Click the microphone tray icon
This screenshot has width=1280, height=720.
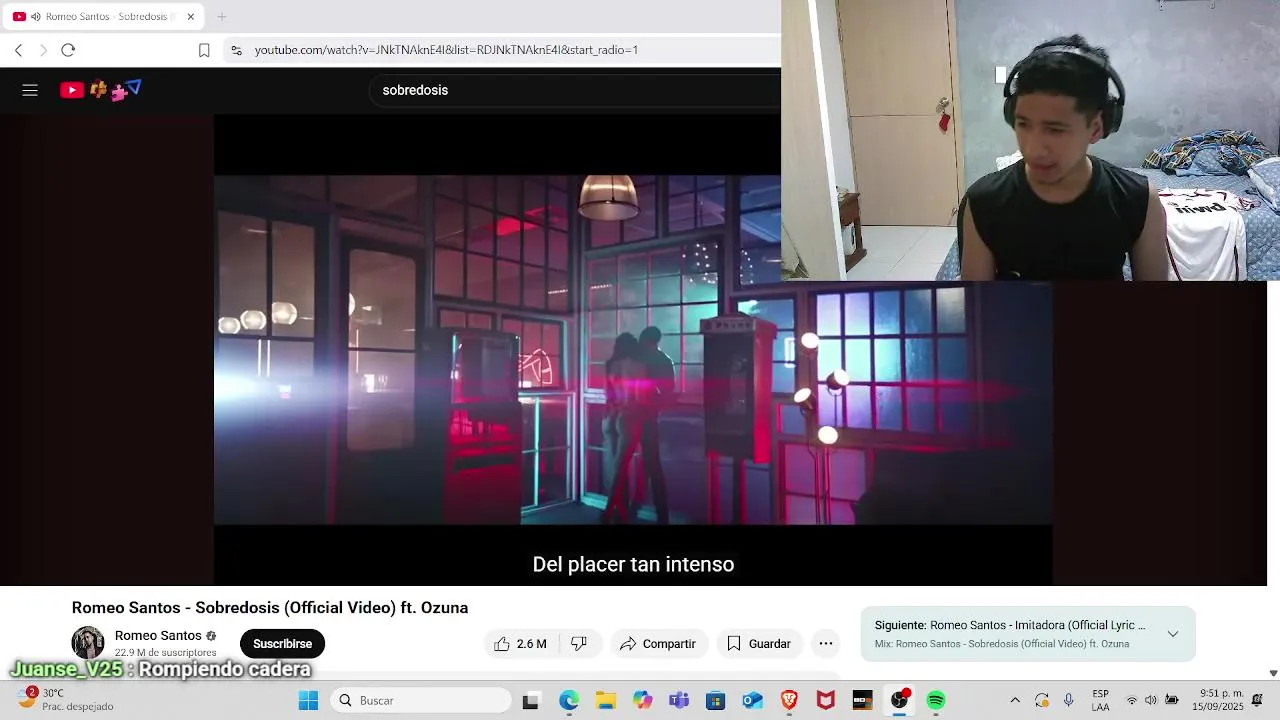(1069, 701)
